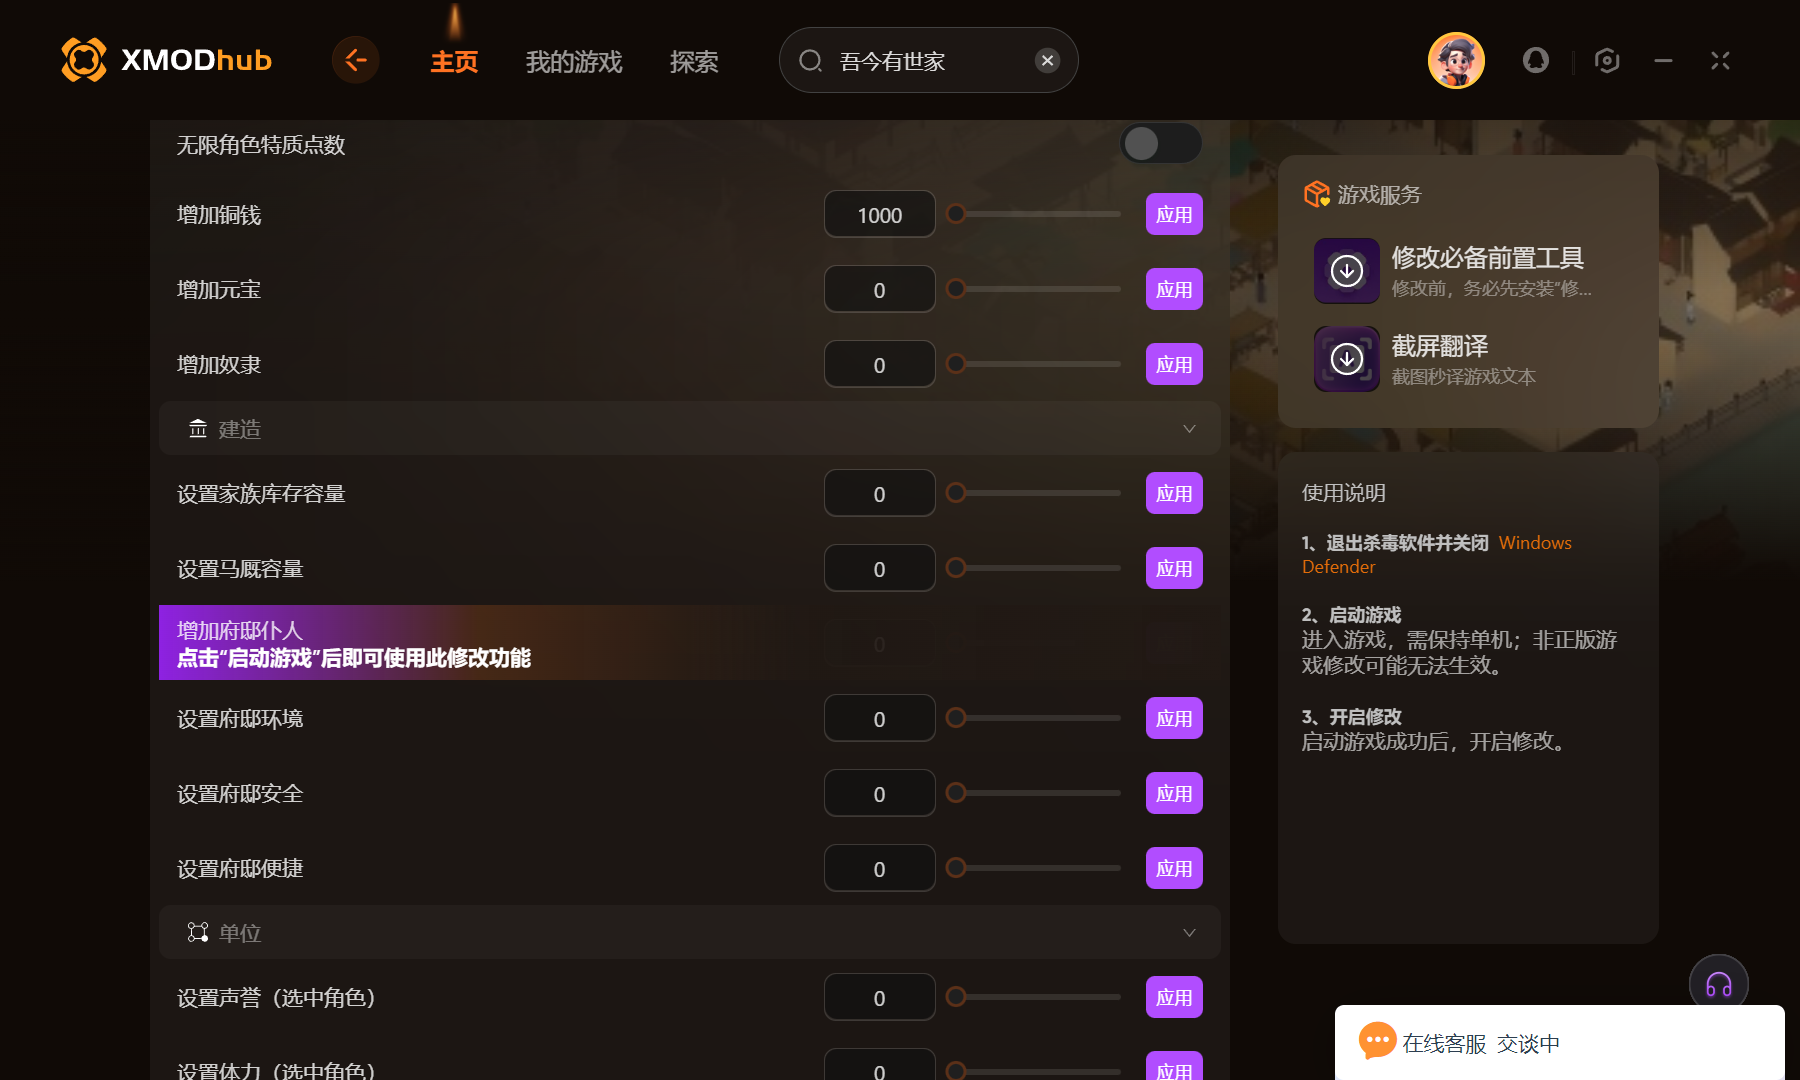Clear the search box with X icon
1800x1080 pixels.
pos(1047,61)
